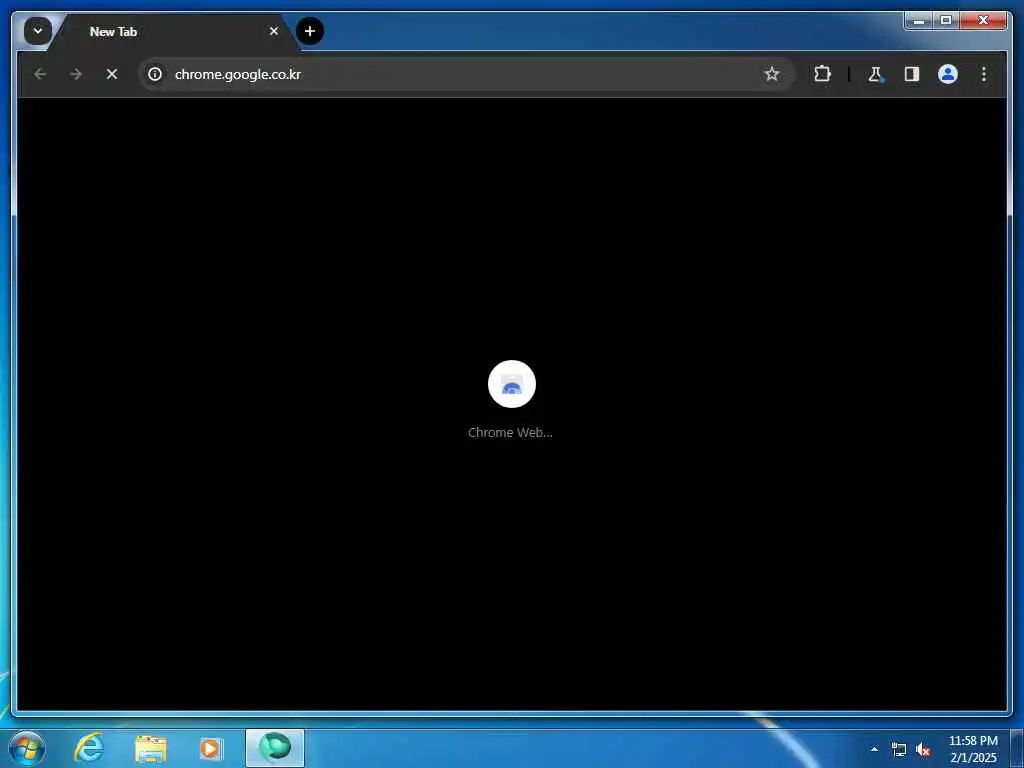The image size is (1024, 768).
Task: Select the New Tab tab
Action: coord(175,31)
